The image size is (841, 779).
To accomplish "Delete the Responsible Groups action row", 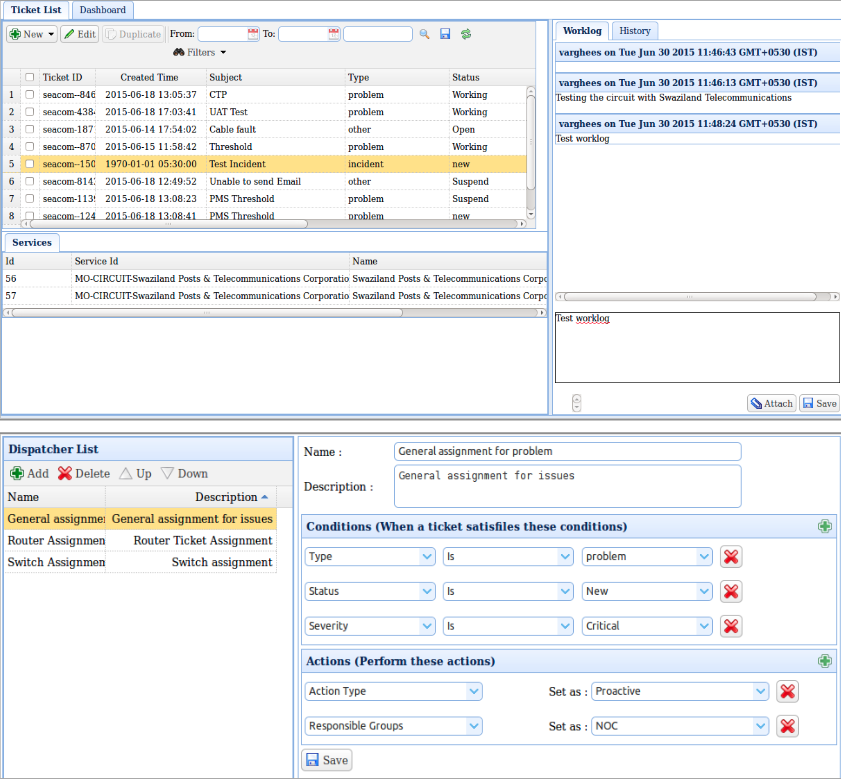I will (788, 726).
